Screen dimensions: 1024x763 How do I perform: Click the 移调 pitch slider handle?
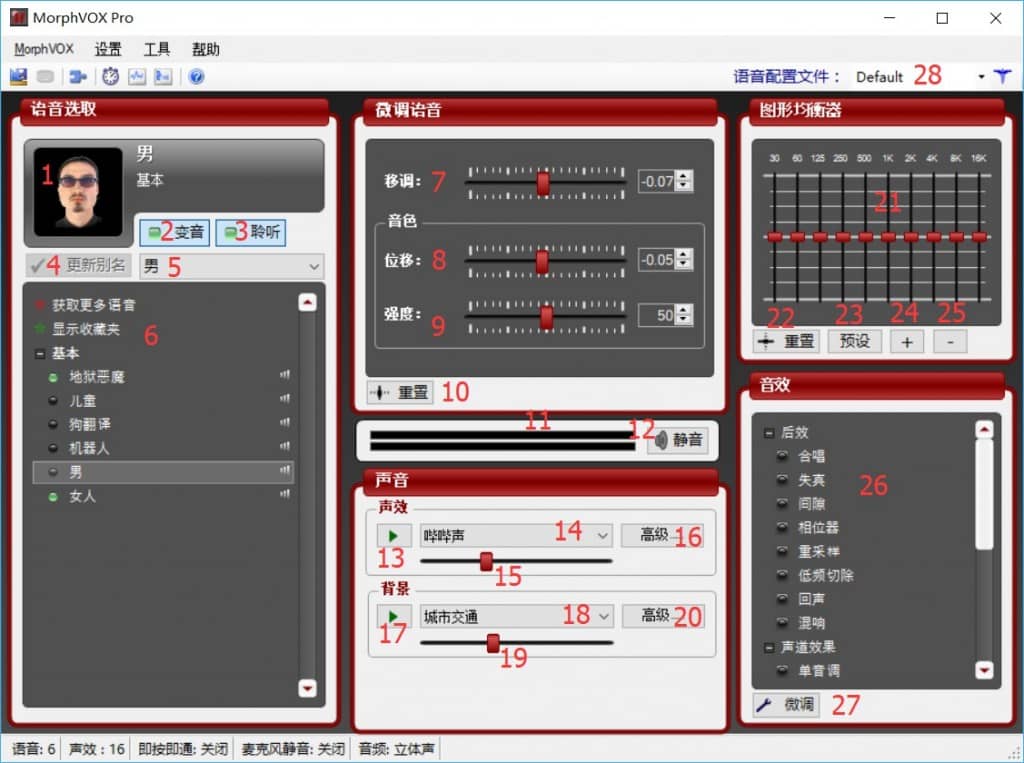tap(545, 181)
